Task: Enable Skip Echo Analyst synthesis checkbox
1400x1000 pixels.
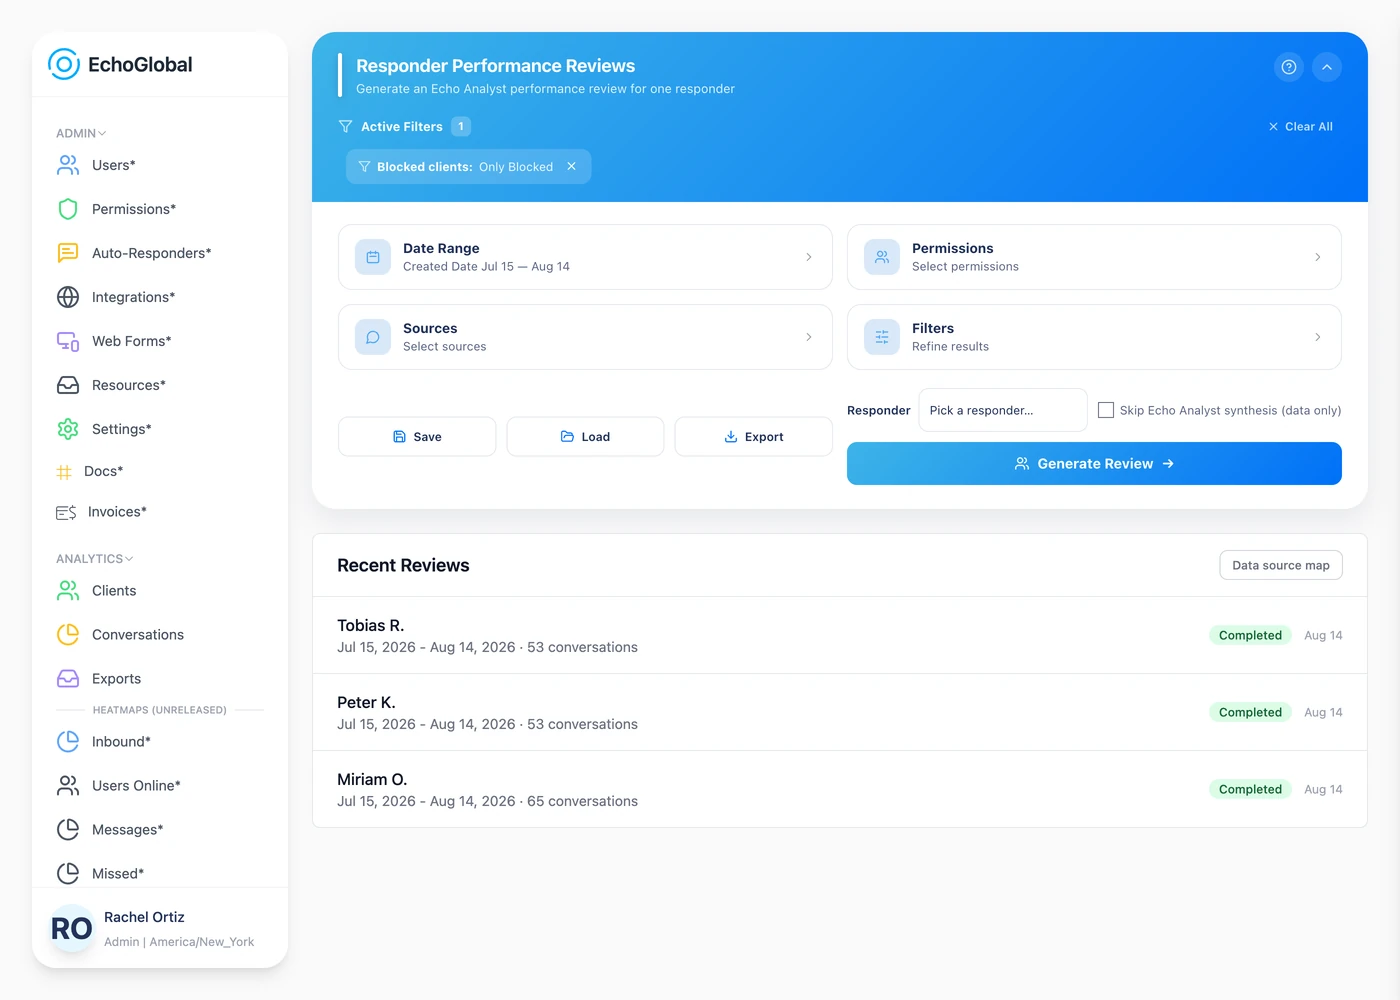Action: (1106, 410)
